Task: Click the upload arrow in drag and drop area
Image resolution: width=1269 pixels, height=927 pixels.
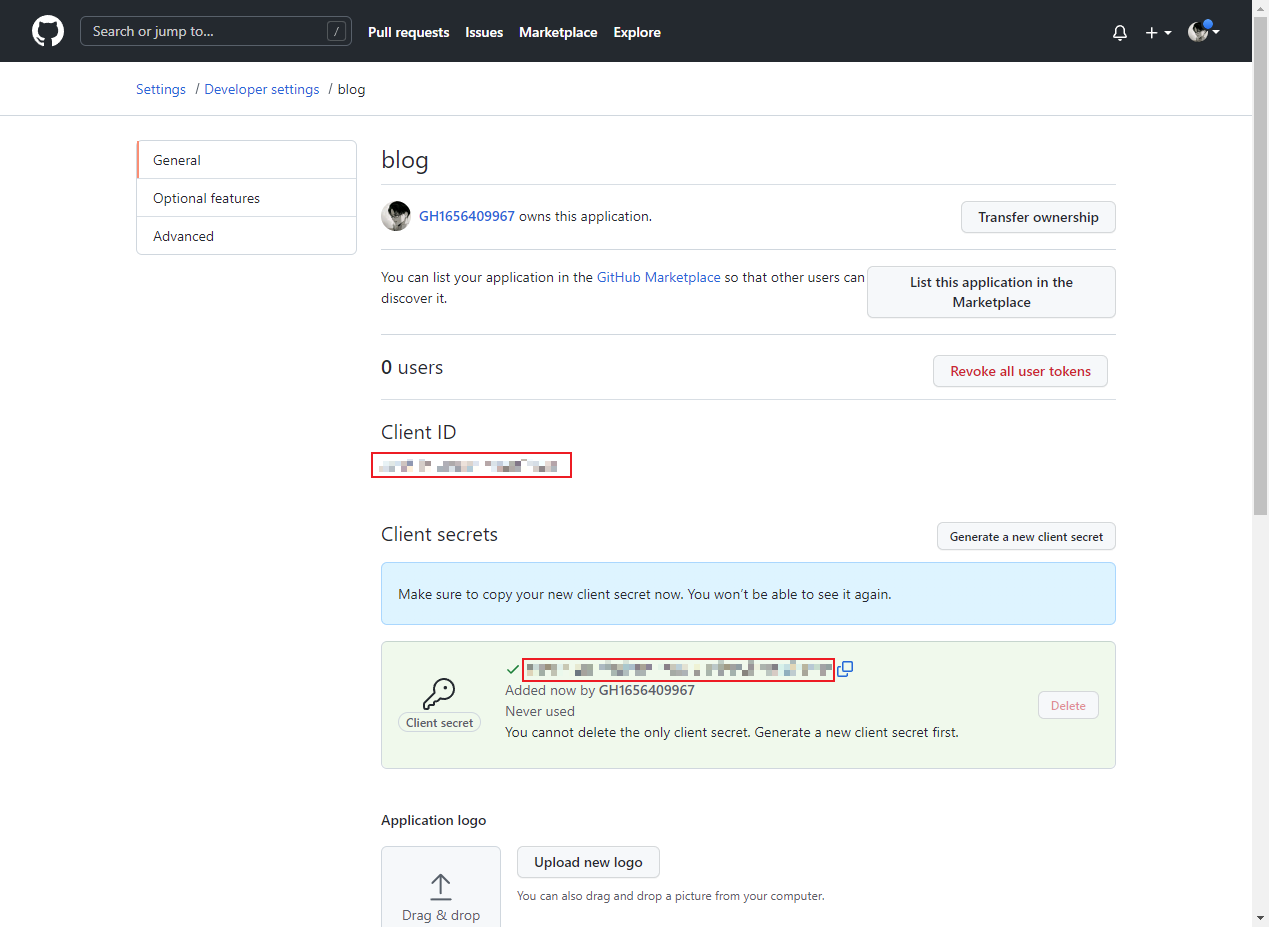Action: click(440, 886)
